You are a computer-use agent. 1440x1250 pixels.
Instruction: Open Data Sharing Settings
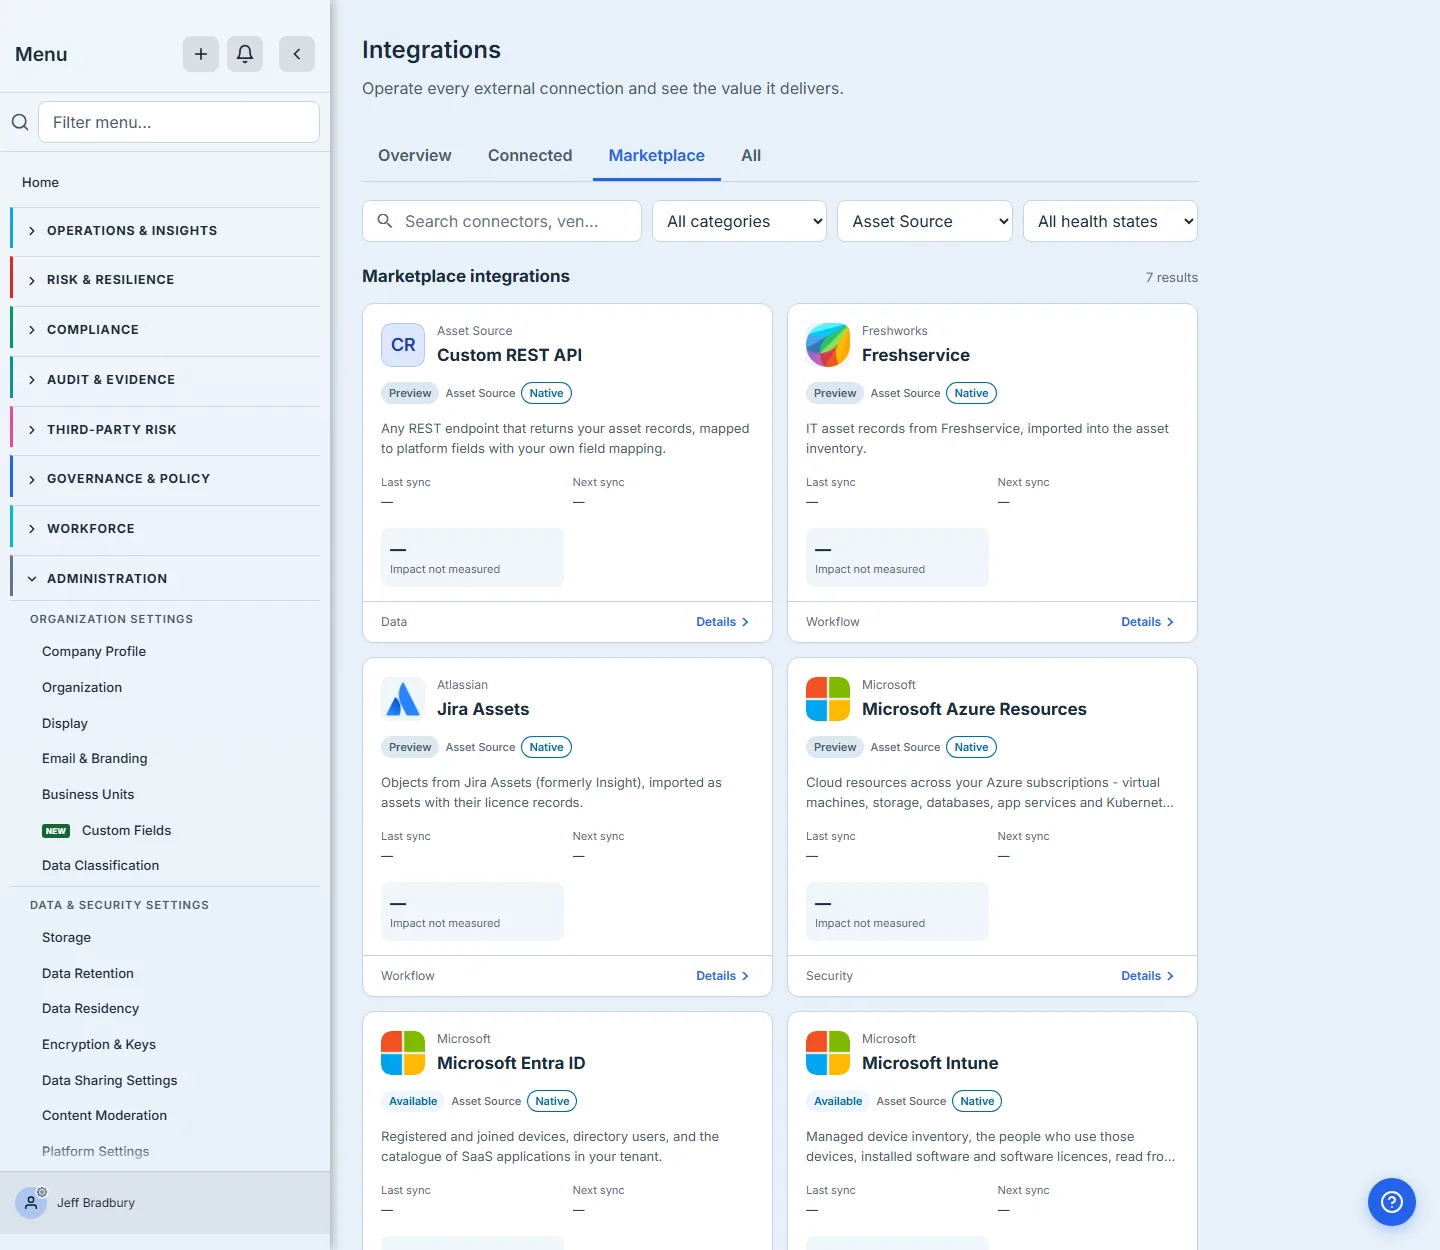(x=110, y=1080)
